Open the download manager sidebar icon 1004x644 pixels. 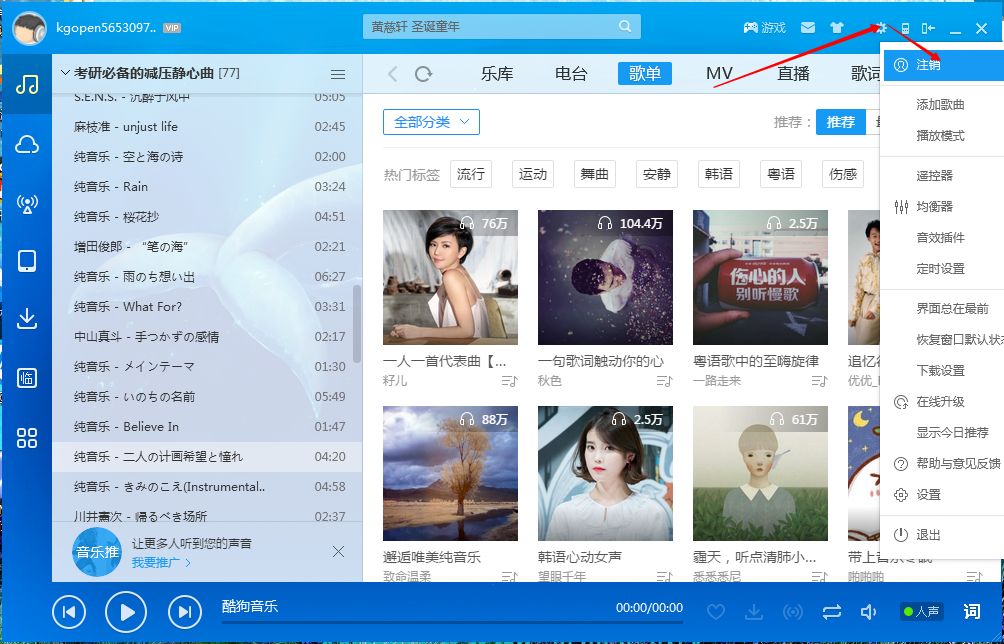click(x=27, y=319)
